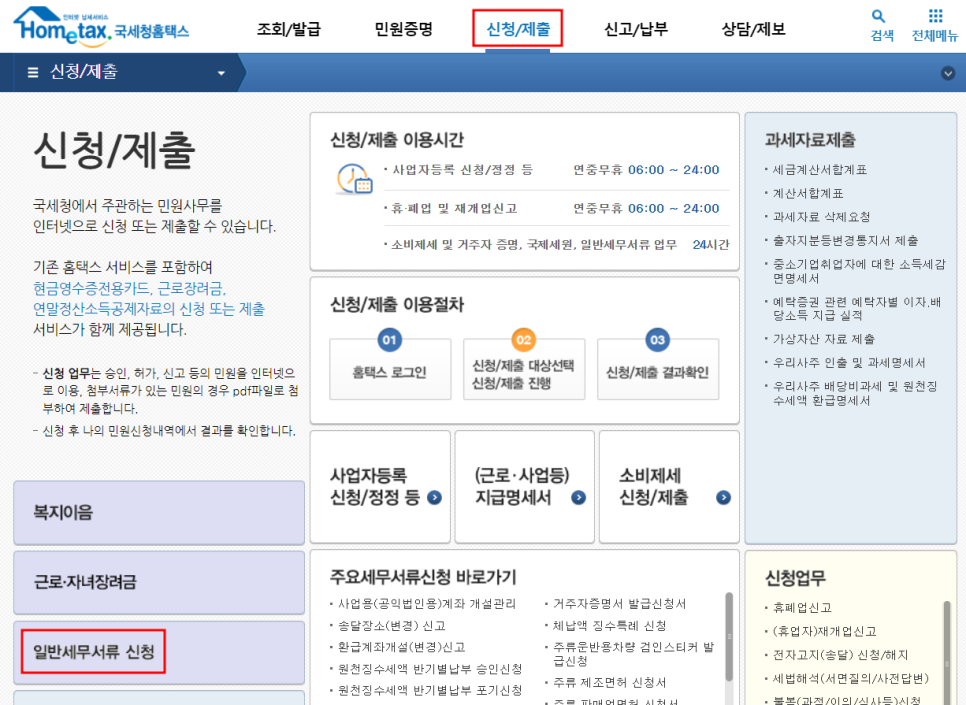Open 가상자산 자료 제출 link
Viewport: 966px width, 705px height.
[824, 339]
